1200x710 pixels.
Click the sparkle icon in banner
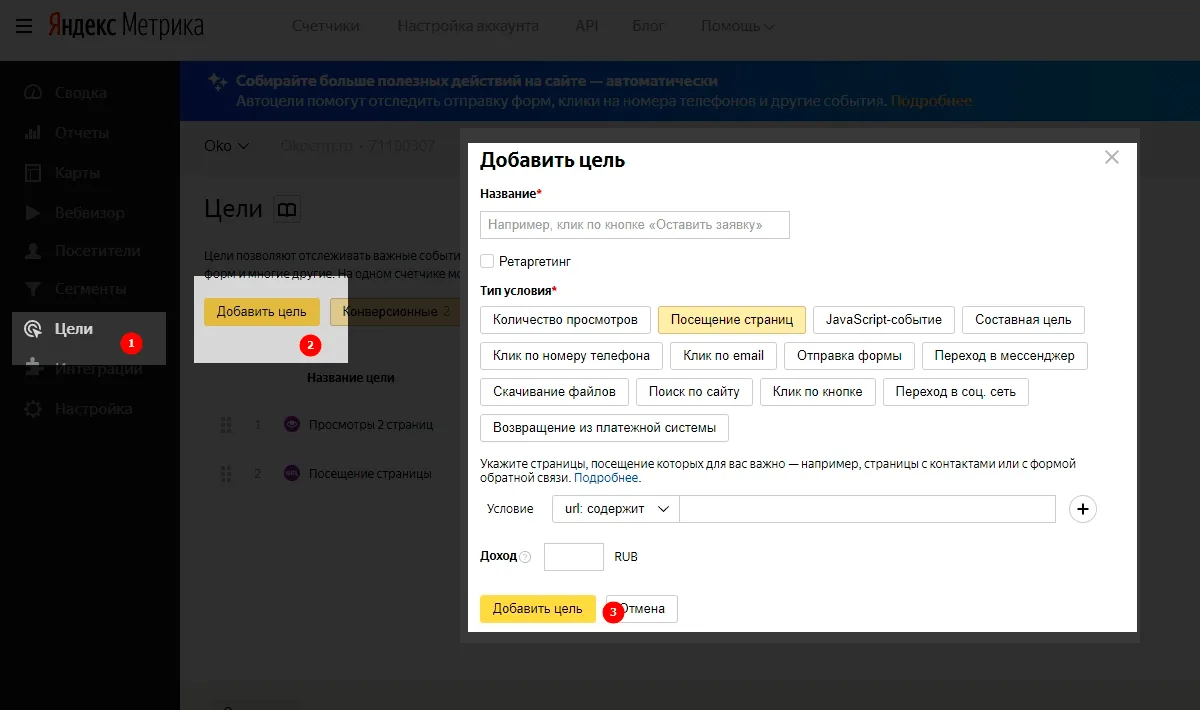coord(217,82)
